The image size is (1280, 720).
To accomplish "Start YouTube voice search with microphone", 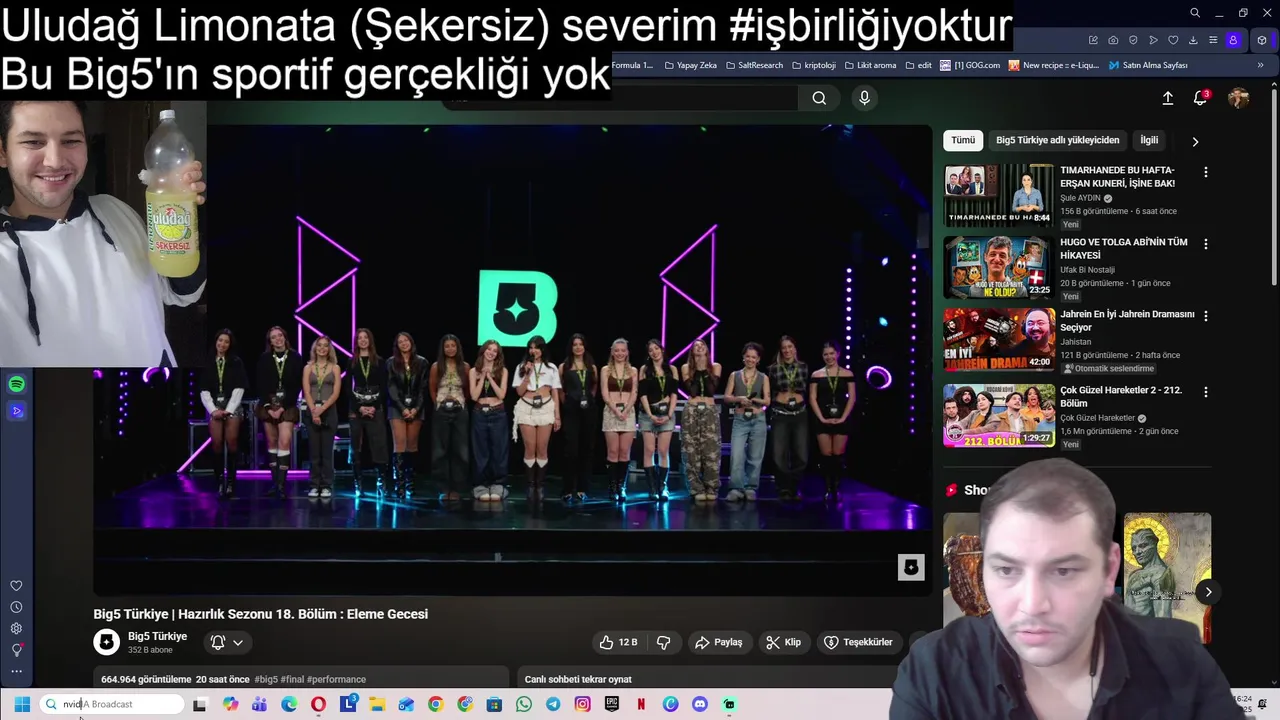I will 865,98.
